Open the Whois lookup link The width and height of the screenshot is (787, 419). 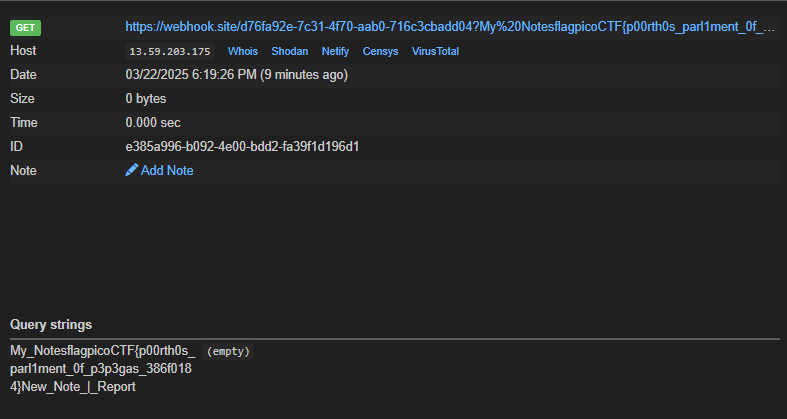(x=243, y=51)
